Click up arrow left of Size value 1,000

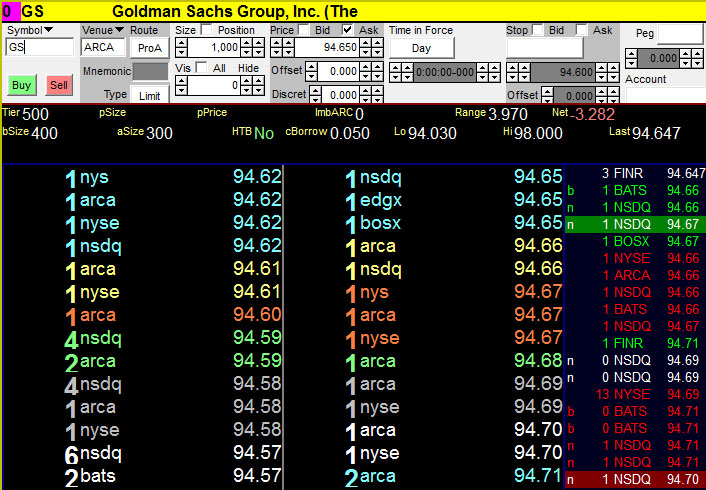[x=181, y=43]
